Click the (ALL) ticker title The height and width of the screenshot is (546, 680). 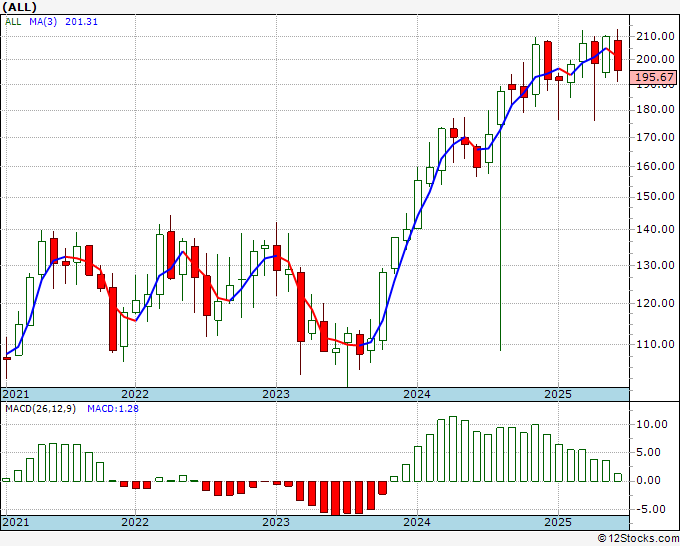[x=19, y=7]
